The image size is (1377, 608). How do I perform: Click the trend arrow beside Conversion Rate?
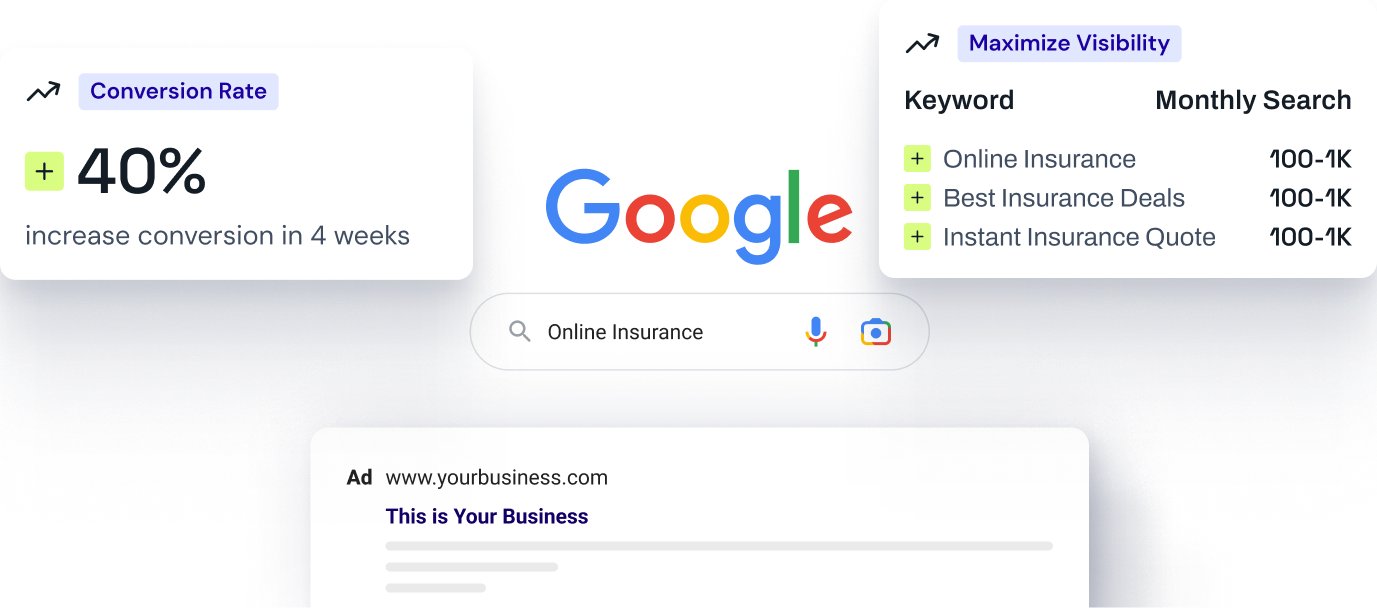(43, 92)
